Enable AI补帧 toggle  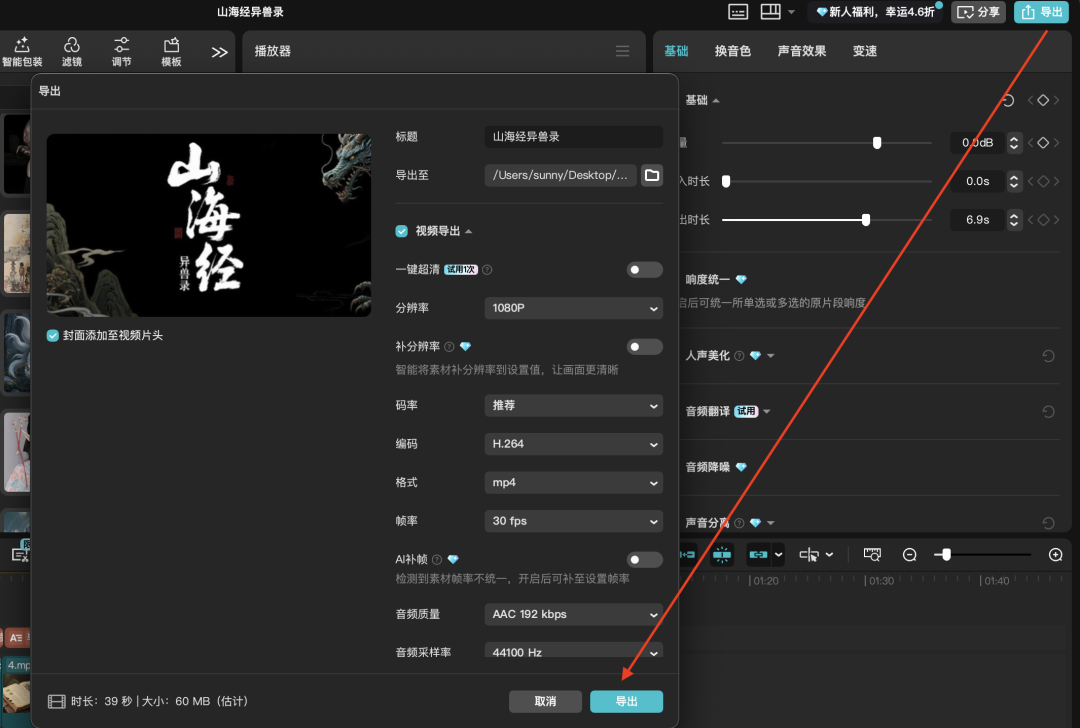645,559
